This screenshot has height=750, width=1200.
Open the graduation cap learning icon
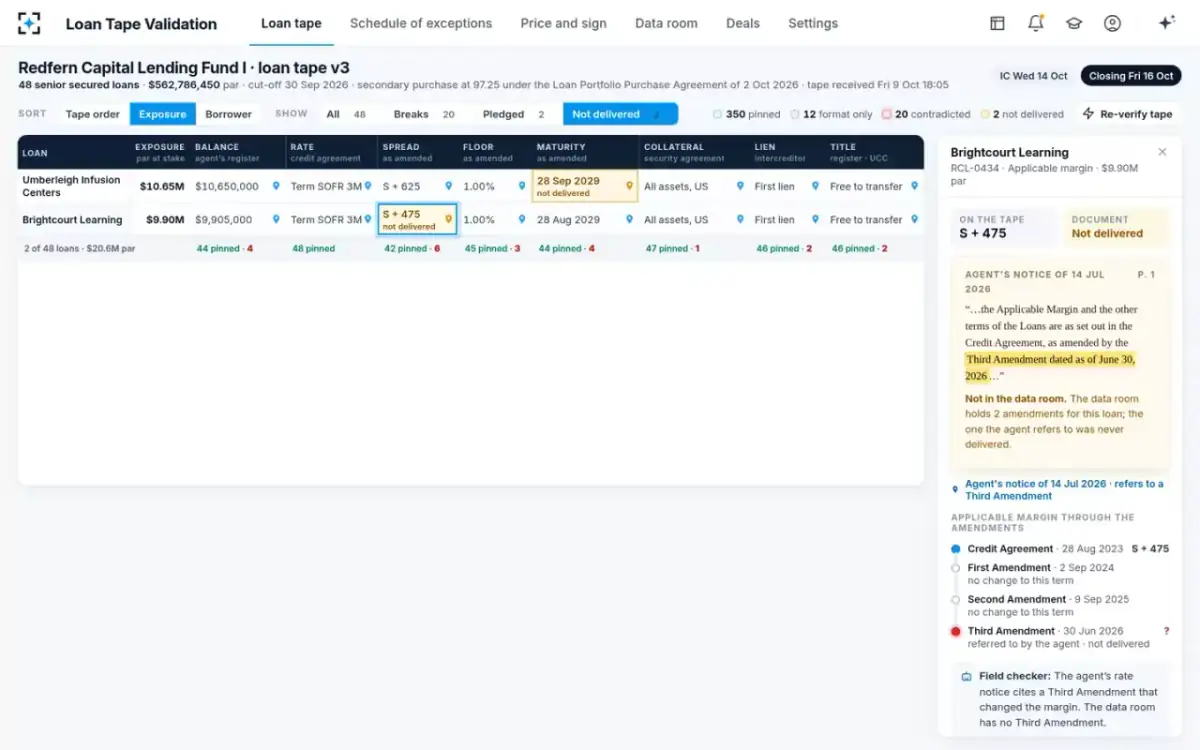(x=1074, y=23)
